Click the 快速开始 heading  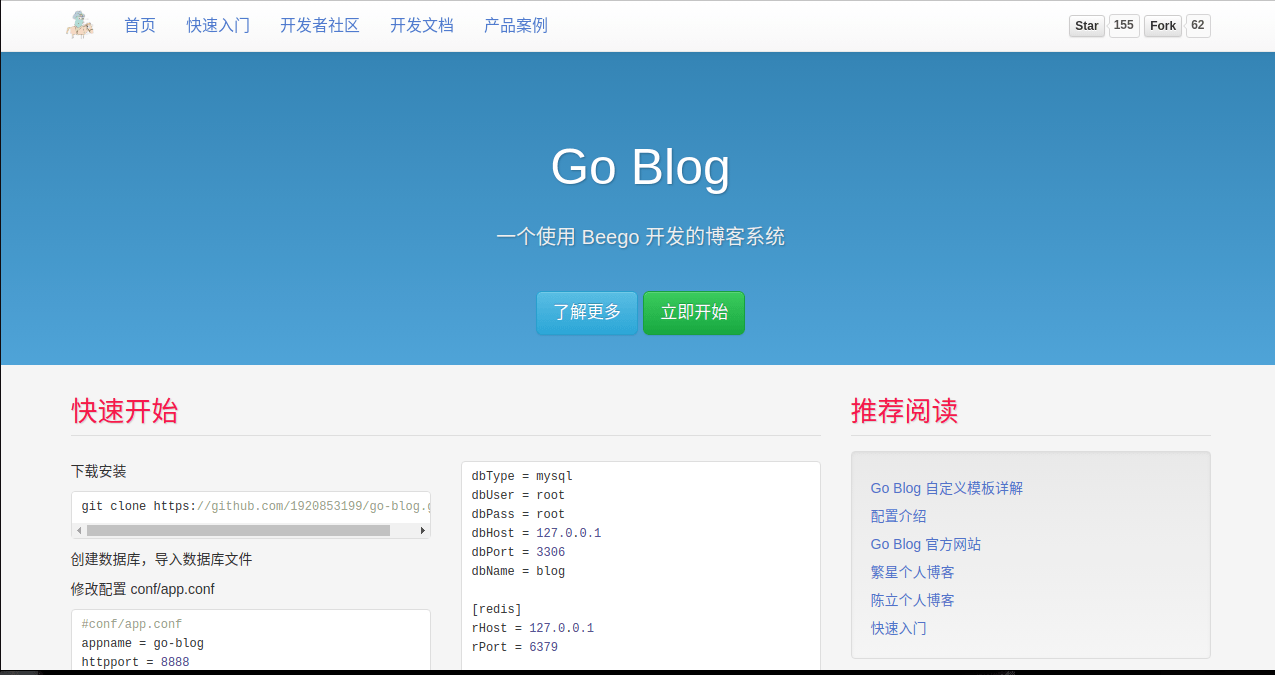point(125,411)
